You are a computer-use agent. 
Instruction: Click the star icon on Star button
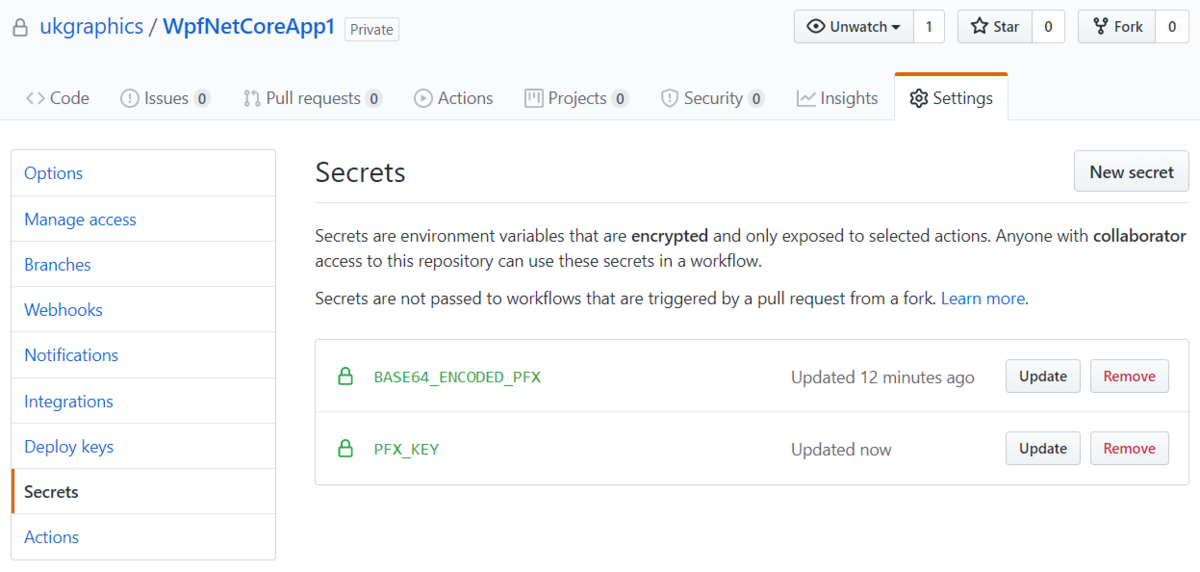(979, 27)
